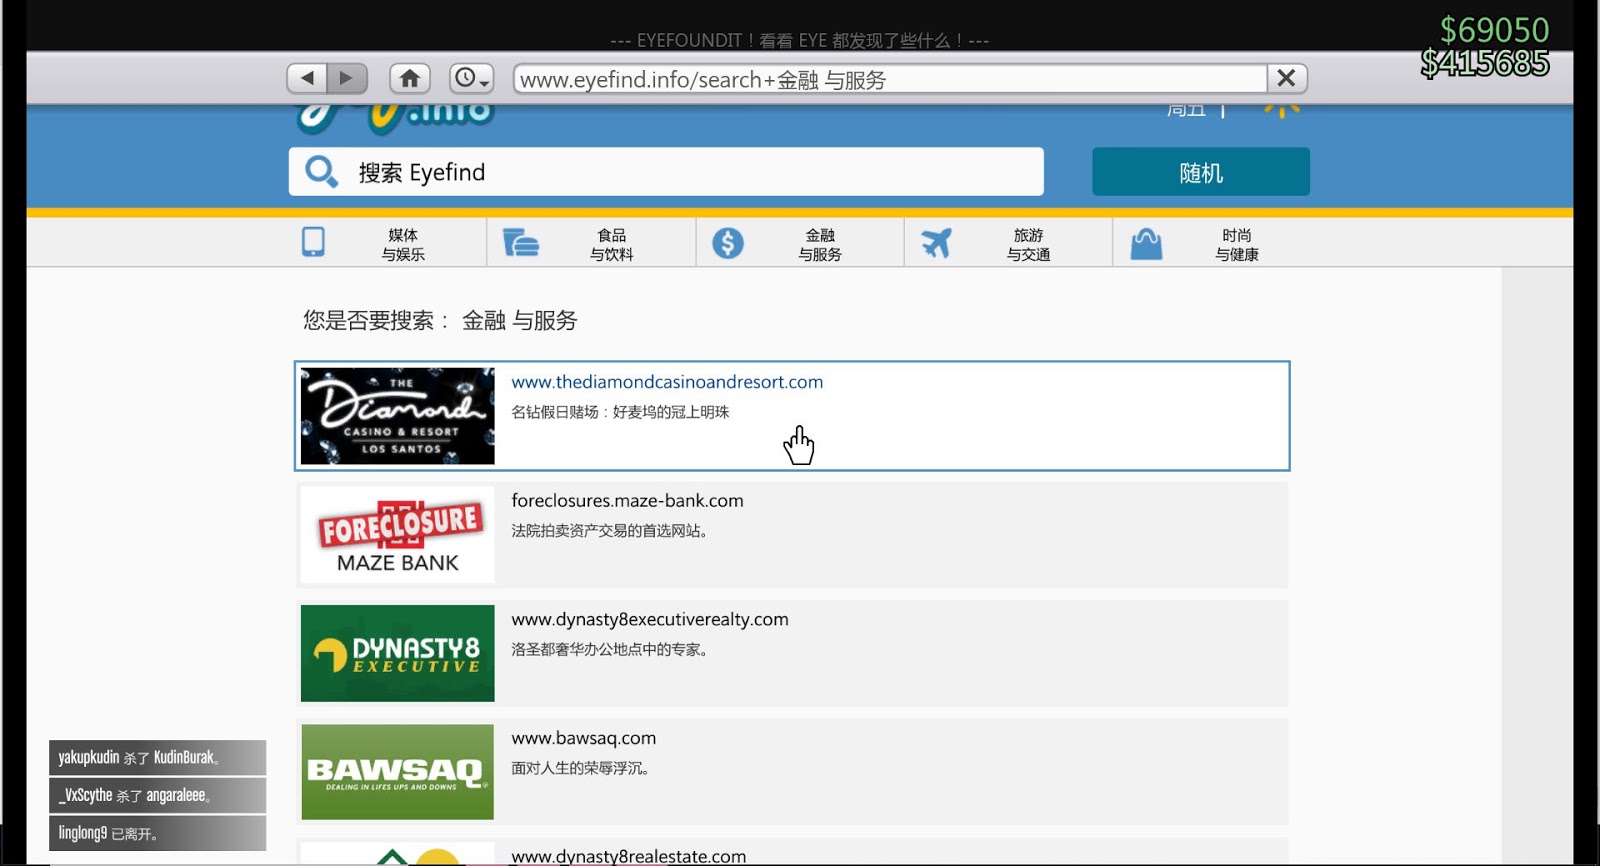
Task: Open the 旅游与交通 category tab
Action: coord(1008,243)
